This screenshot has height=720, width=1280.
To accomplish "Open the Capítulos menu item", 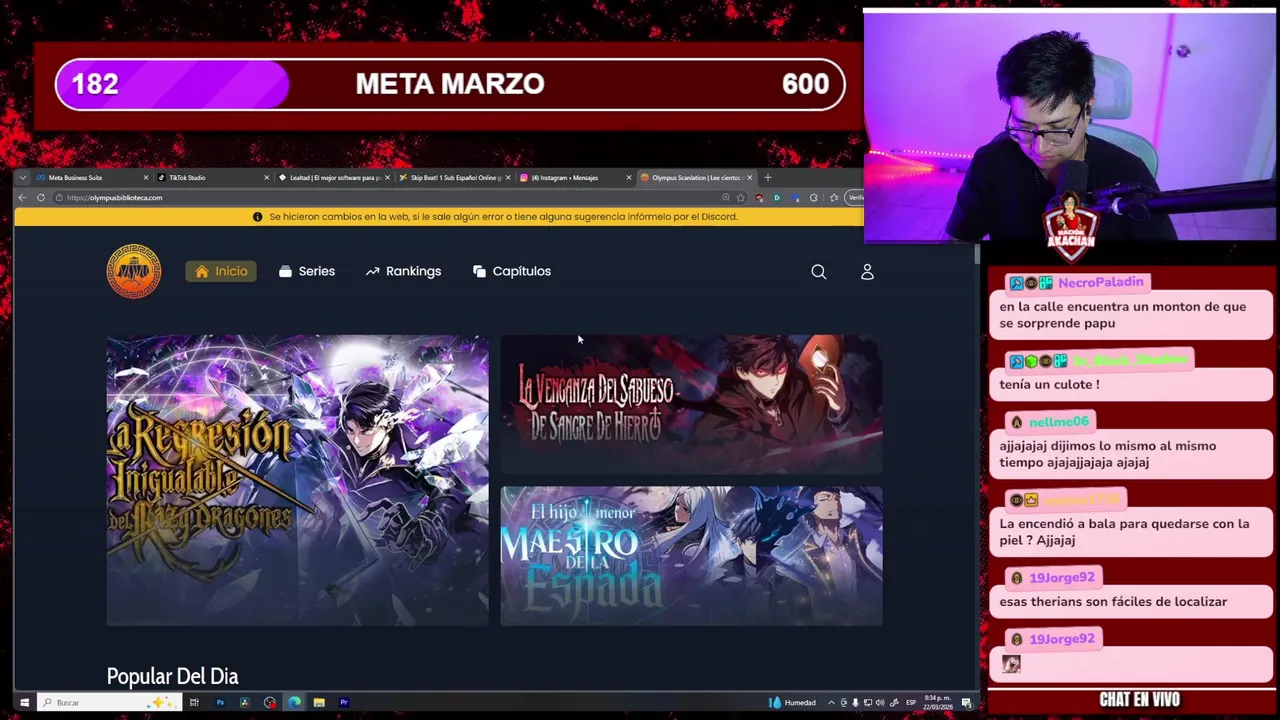I will click(x=511, y=271).
